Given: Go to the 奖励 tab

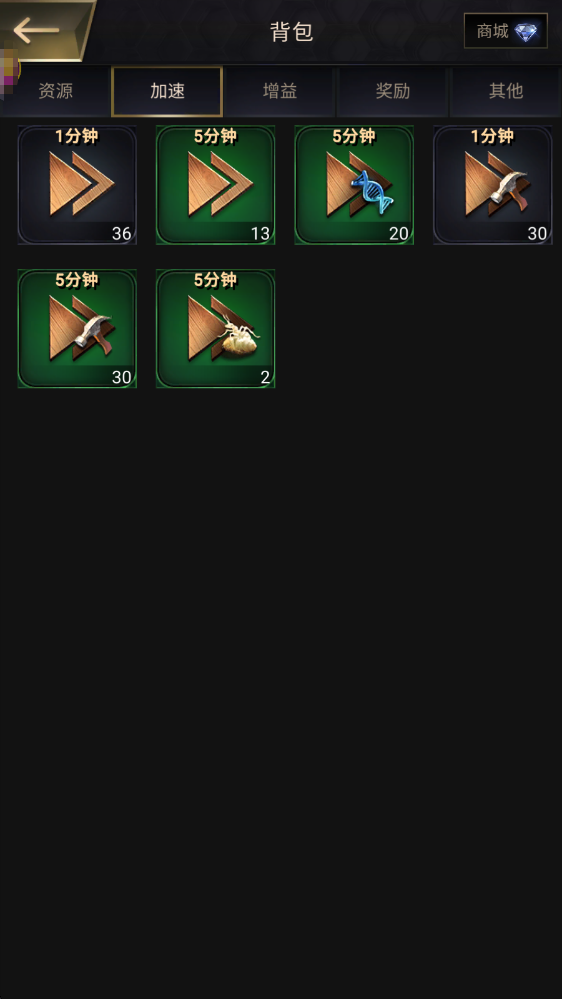Looking at the screenshot, I should coord(393,91).
